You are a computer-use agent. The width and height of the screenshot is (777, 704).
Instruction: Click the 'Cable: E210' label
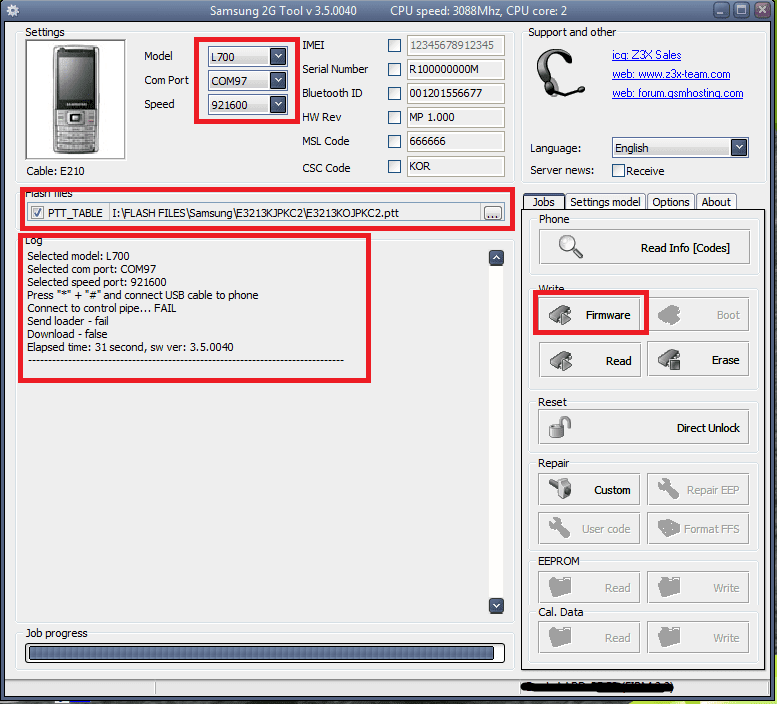click(x=56, y=171)
